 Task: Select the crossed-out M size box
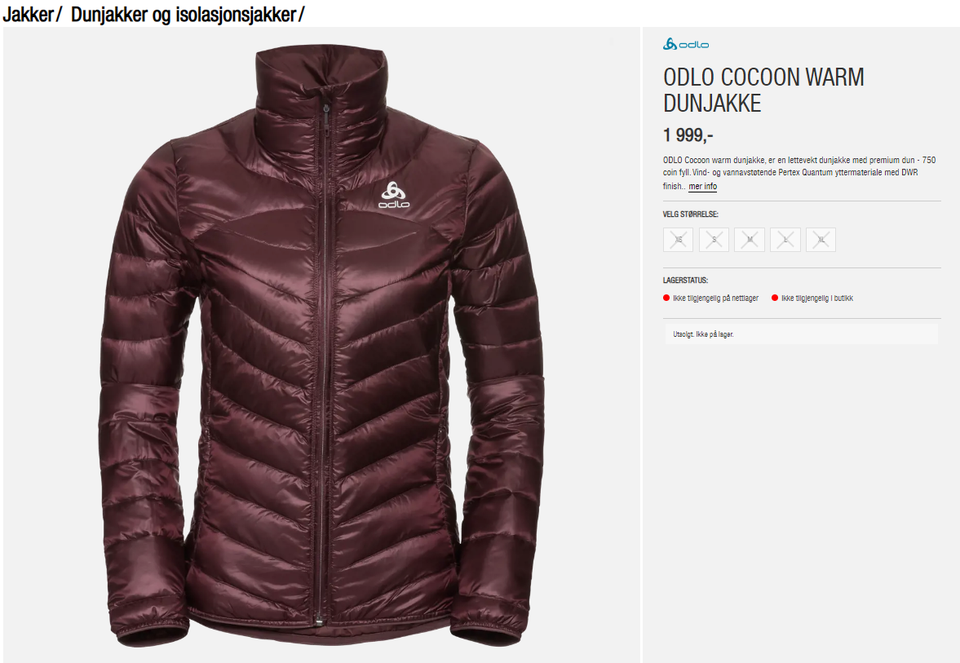pyautogui.click(x=749, y=239)
